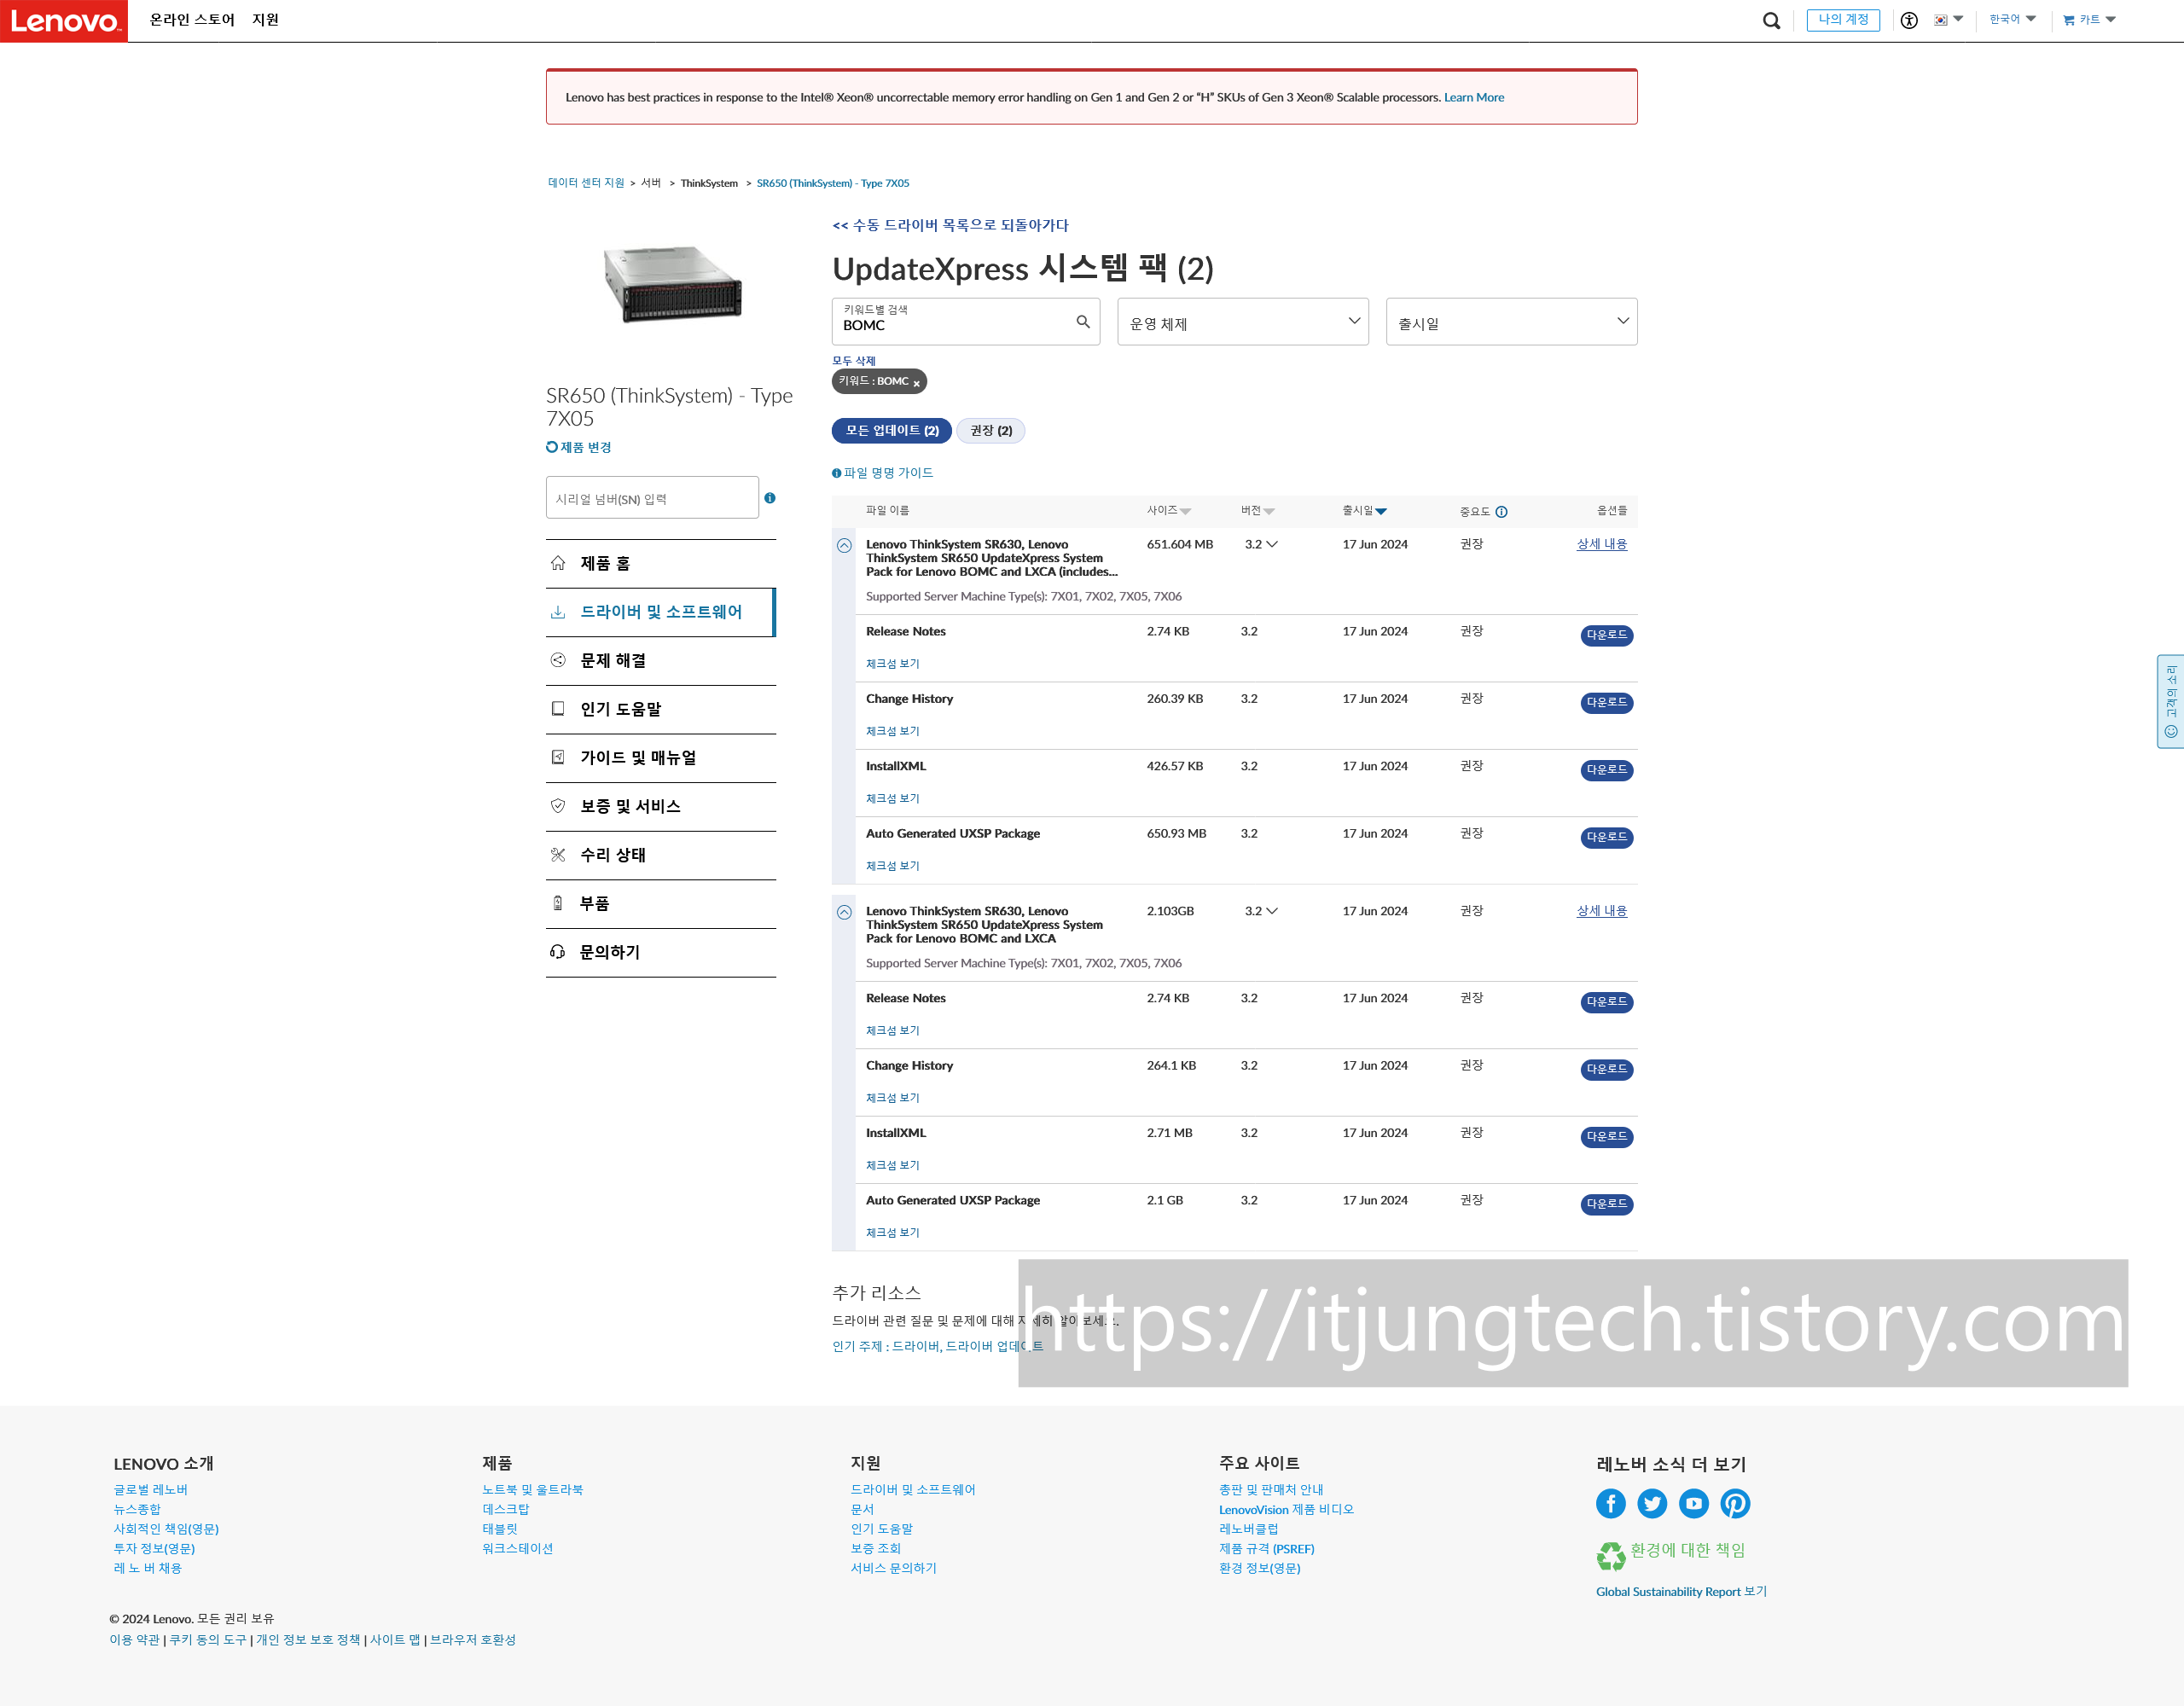Open 가이드 및 매뉴얼 in sidebar

pos(661,758)
